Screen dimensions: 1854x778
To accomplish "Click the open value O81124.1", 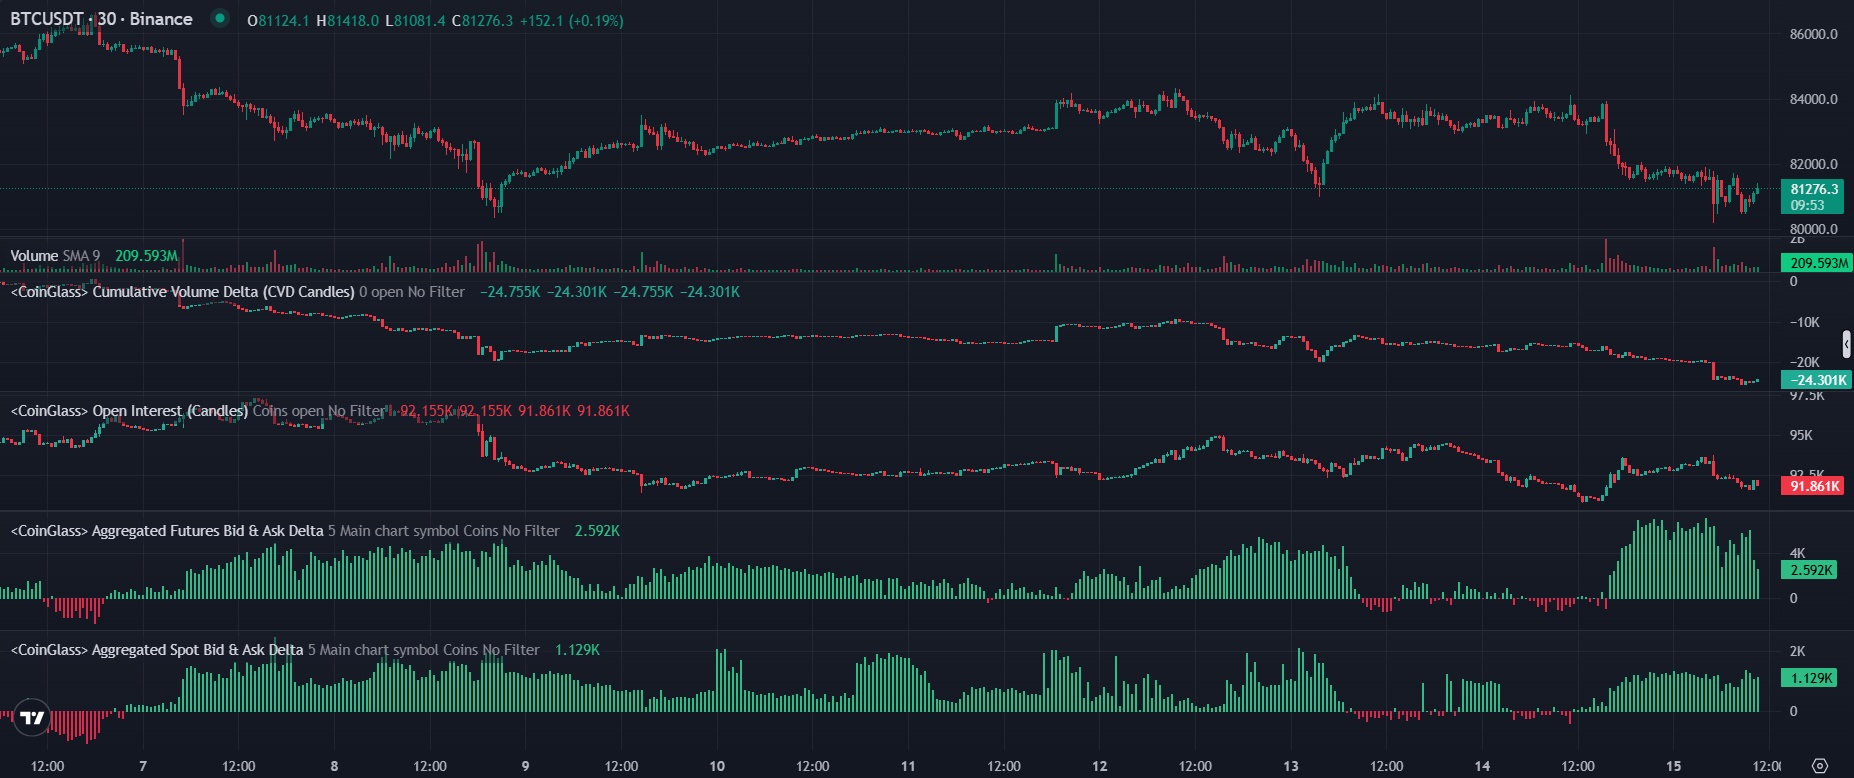I will click(278, 21).
